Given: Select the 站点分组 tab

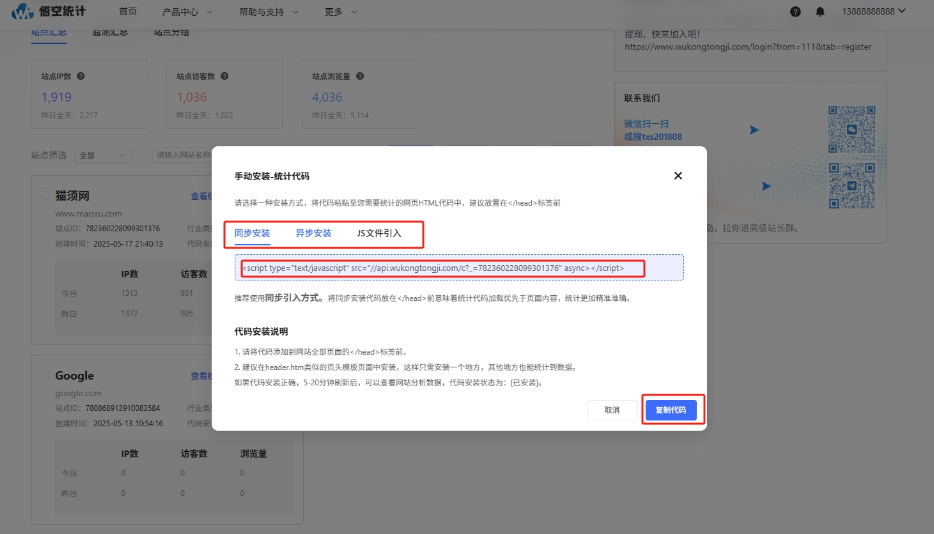Looking at the screenshot, I should [171, 33].
